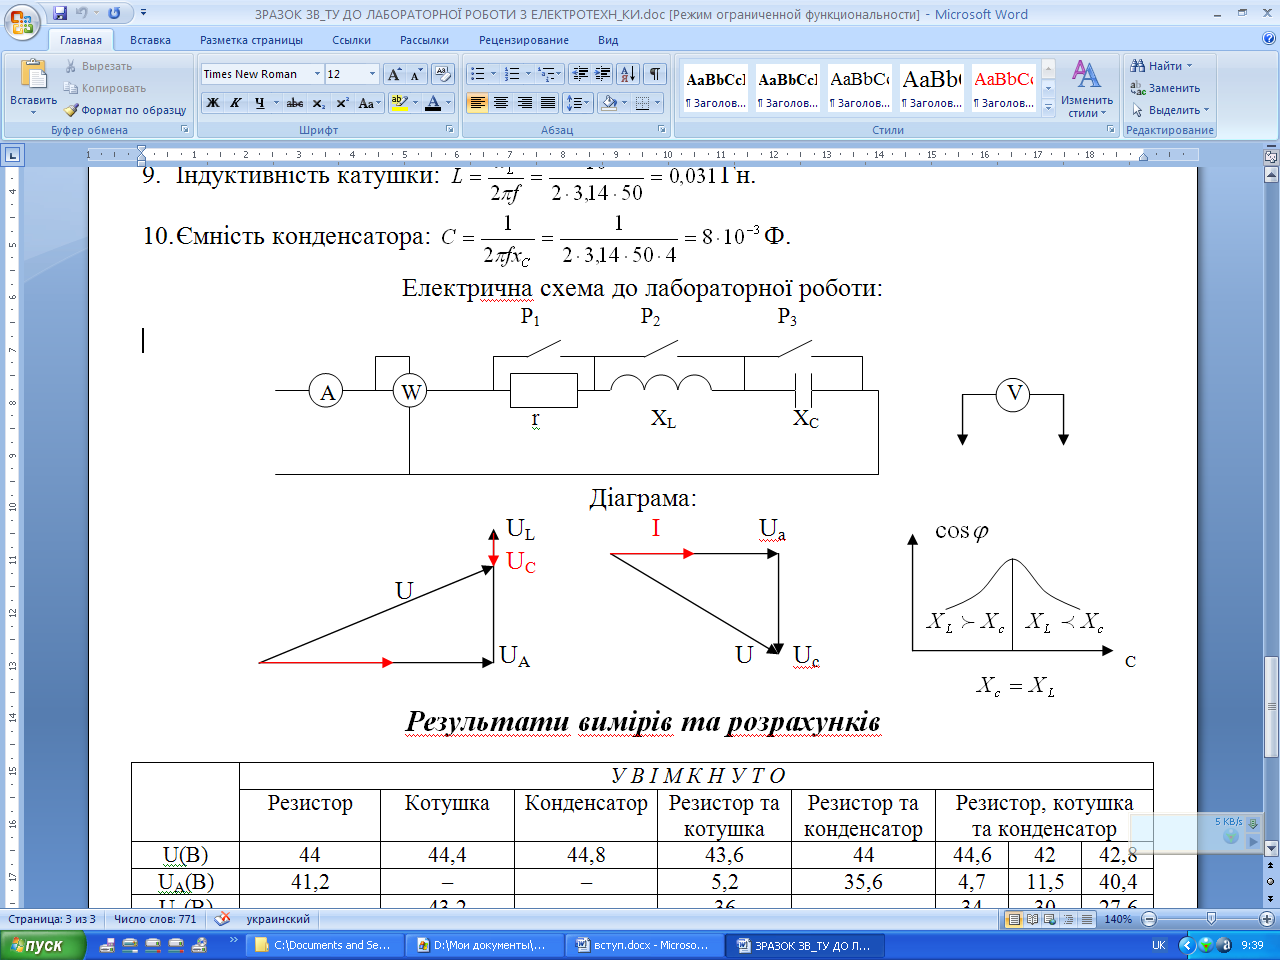Screen dimensions: 1280x960
Task: Click the UK language indicator
Action: coord(1158,945)
